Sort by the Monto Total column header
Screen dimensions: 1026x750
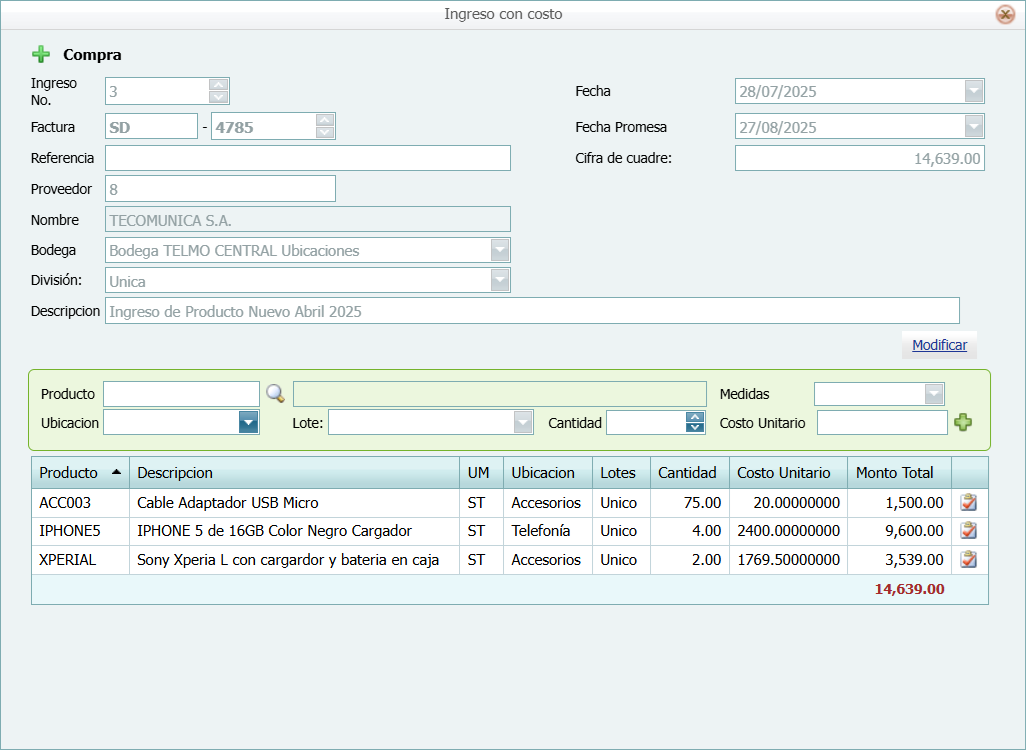(x=894, y=473)
